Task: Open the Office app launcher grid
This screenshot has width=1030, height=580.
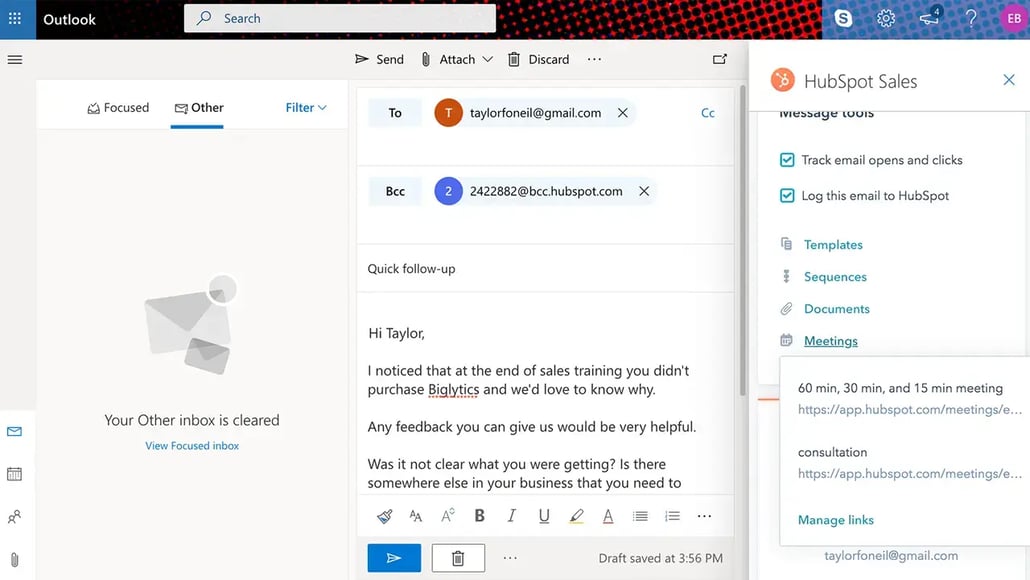Action: coord(14,18)
